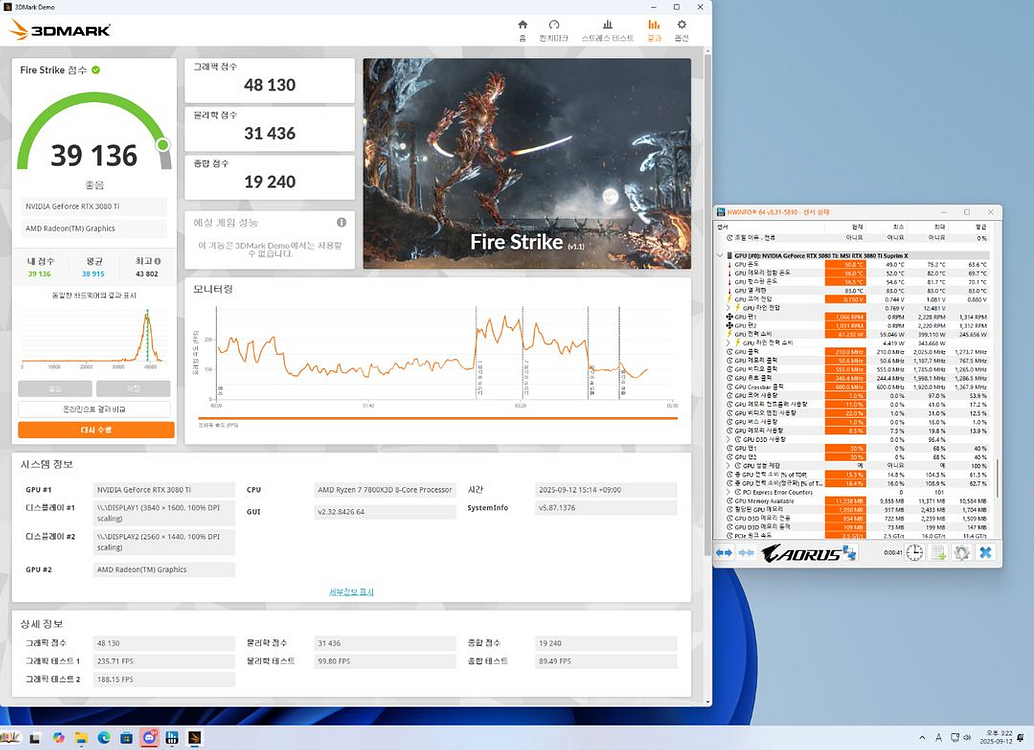Click the HWiNFO network monitors icon
Viewport: 1034px width, 750px height.
(849, 553)
